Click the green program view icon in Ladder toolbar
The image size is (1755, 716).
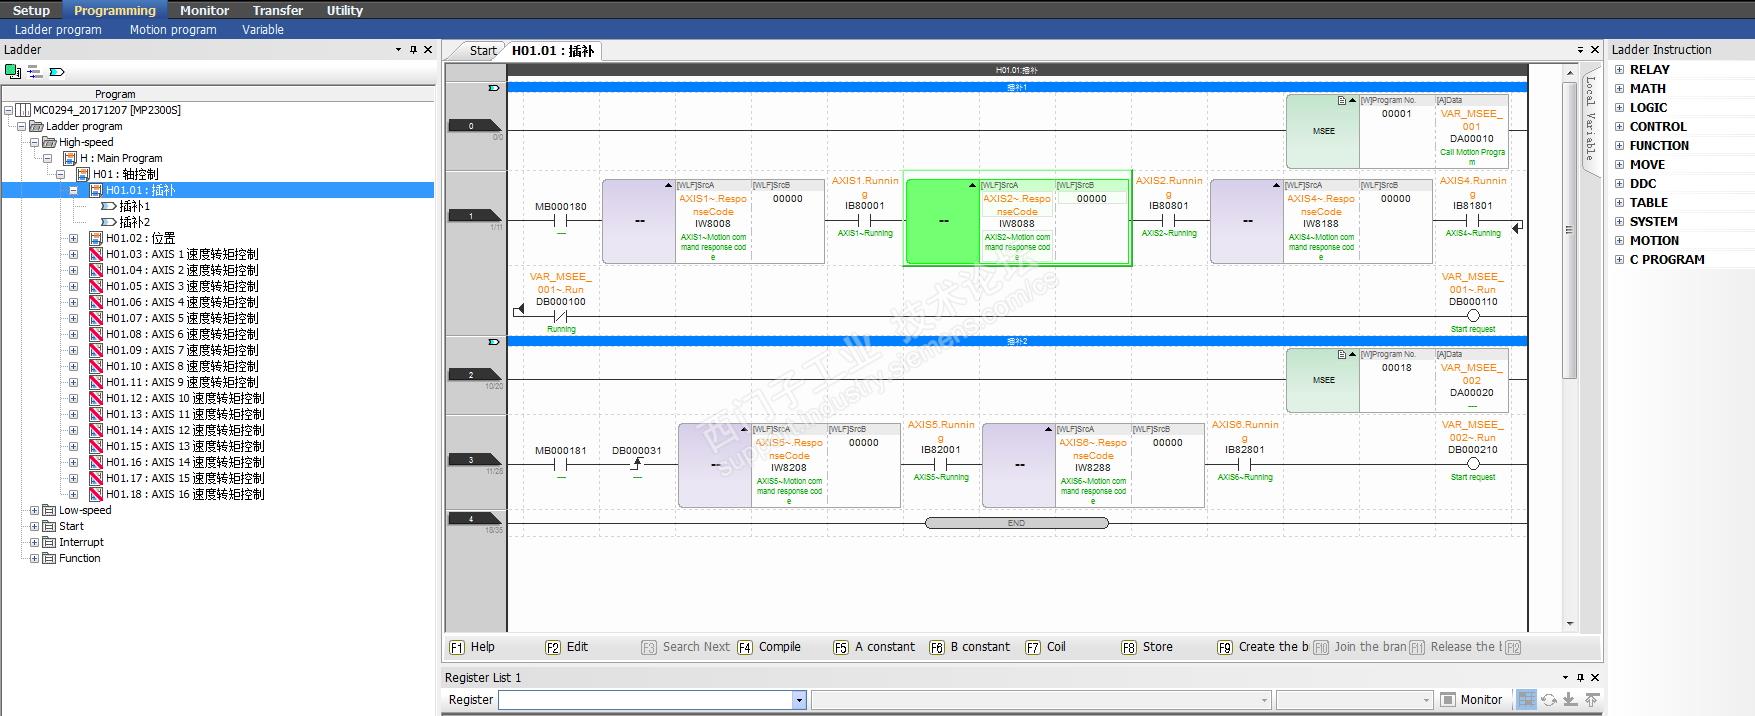(13, 71)
